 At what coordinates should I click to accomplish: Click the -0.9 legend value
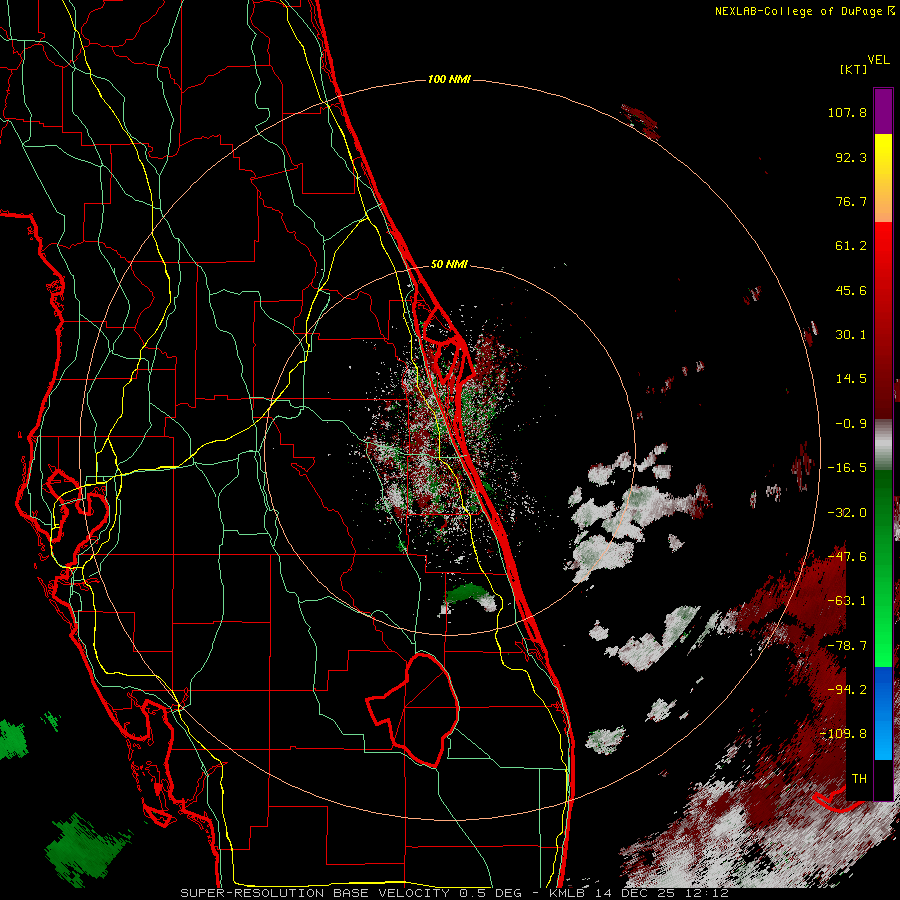click(851, 424)
